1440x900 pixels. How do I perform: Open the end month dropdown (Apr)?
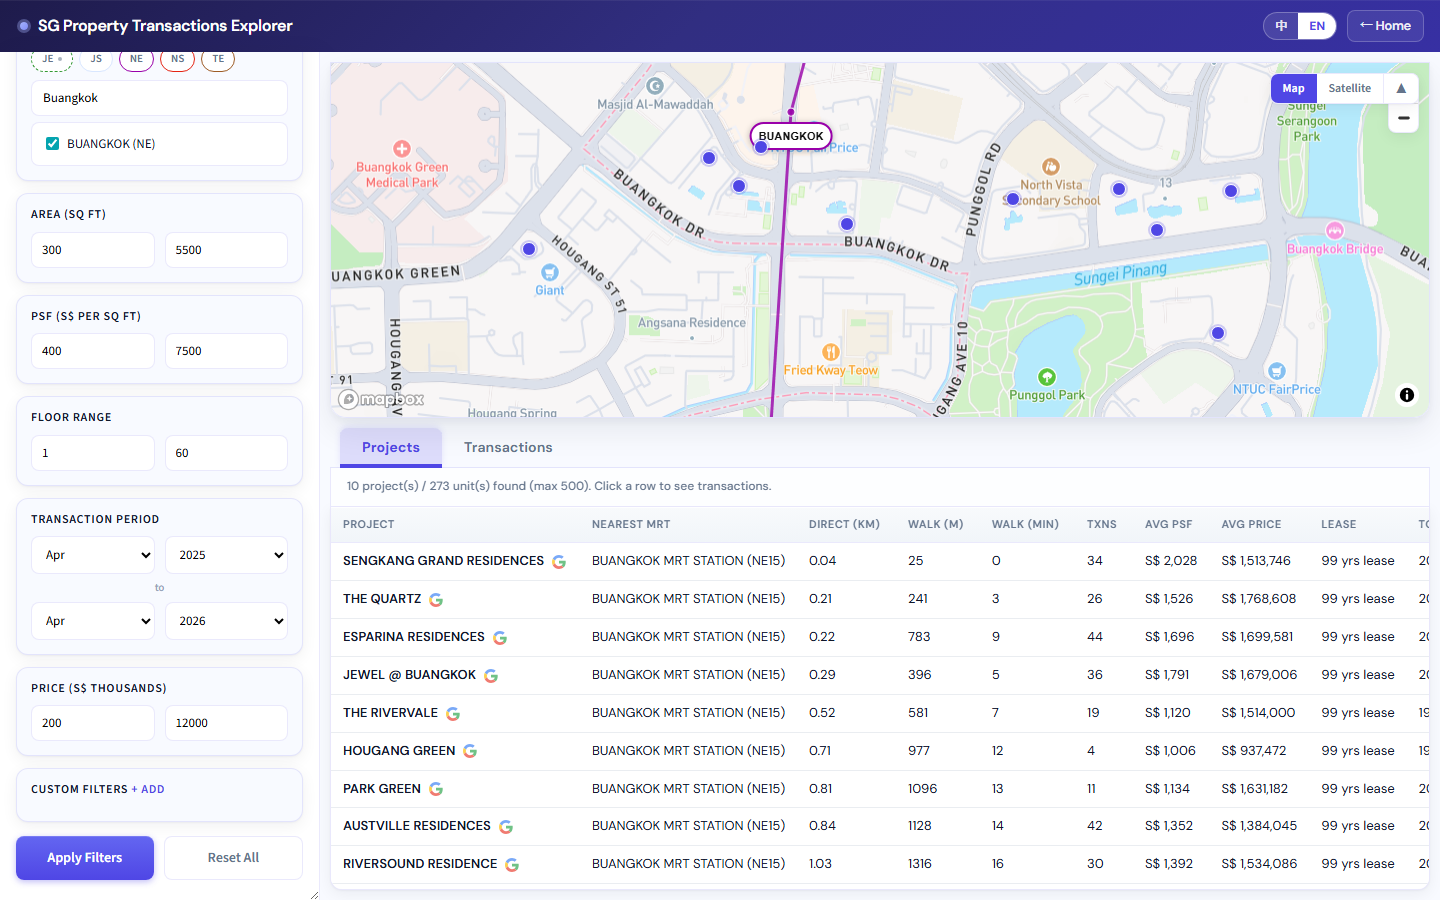pyautogui.click(x=93, y=621)
